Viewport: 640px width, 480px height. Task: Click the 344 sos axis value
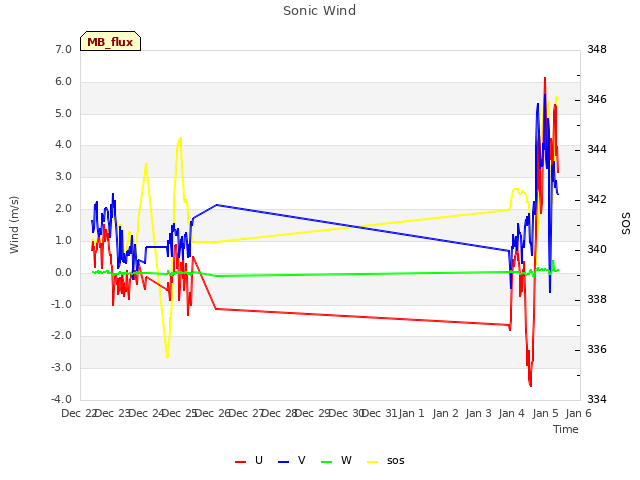(597, 150)
